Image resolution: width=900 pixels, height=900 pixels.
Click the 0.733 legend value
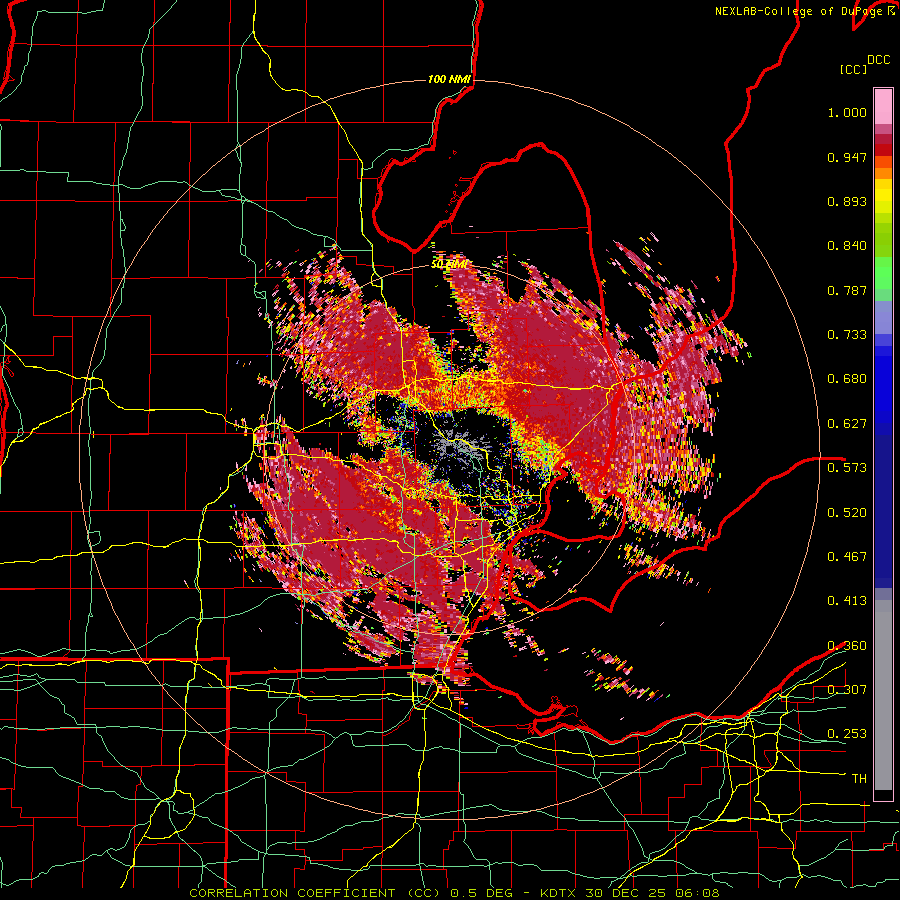[x=847, y=335]
